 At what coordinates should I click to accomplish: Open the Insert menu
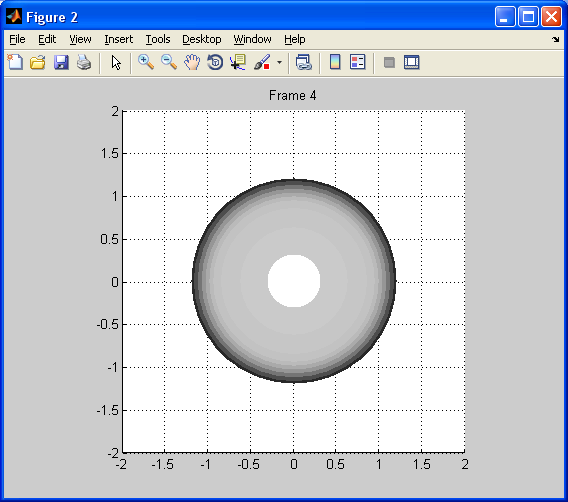pyautogui.click(x=118, y=39)
